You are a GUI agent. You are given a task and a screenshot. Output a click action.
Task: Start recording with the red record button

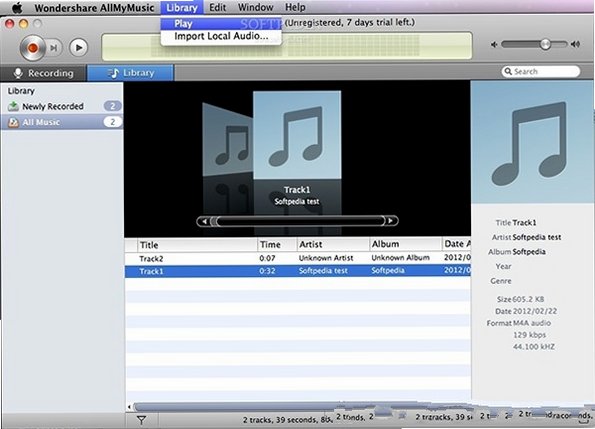pos(32,48)
